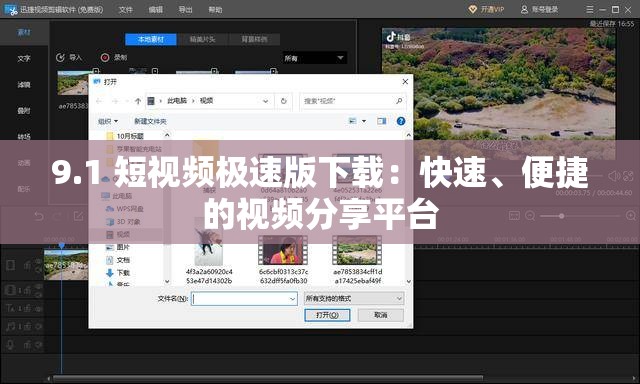640x384 pixels.
Task: Select 图片 in the navigation tree
Action: coord(118,247)
